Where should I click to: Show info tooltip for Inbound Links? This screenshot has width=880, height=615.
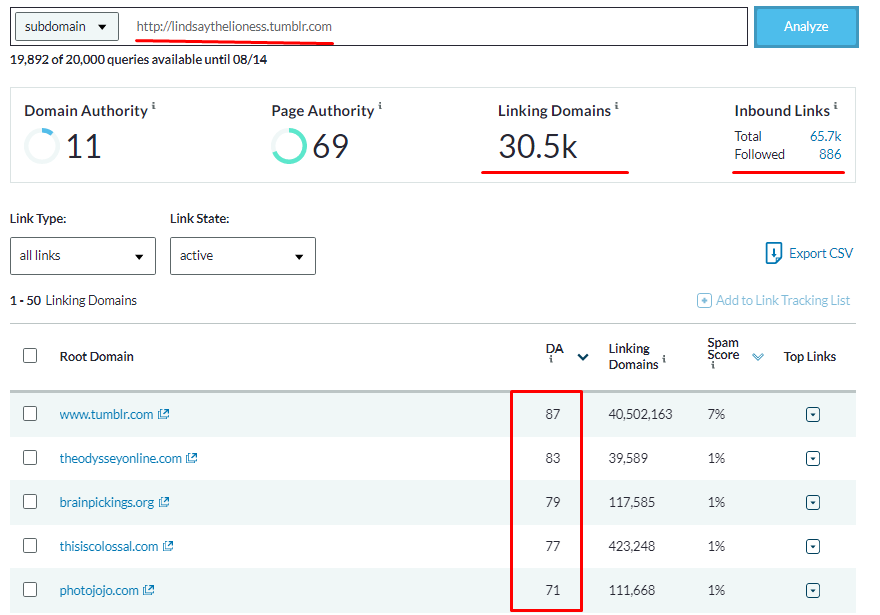click(835, 105)
